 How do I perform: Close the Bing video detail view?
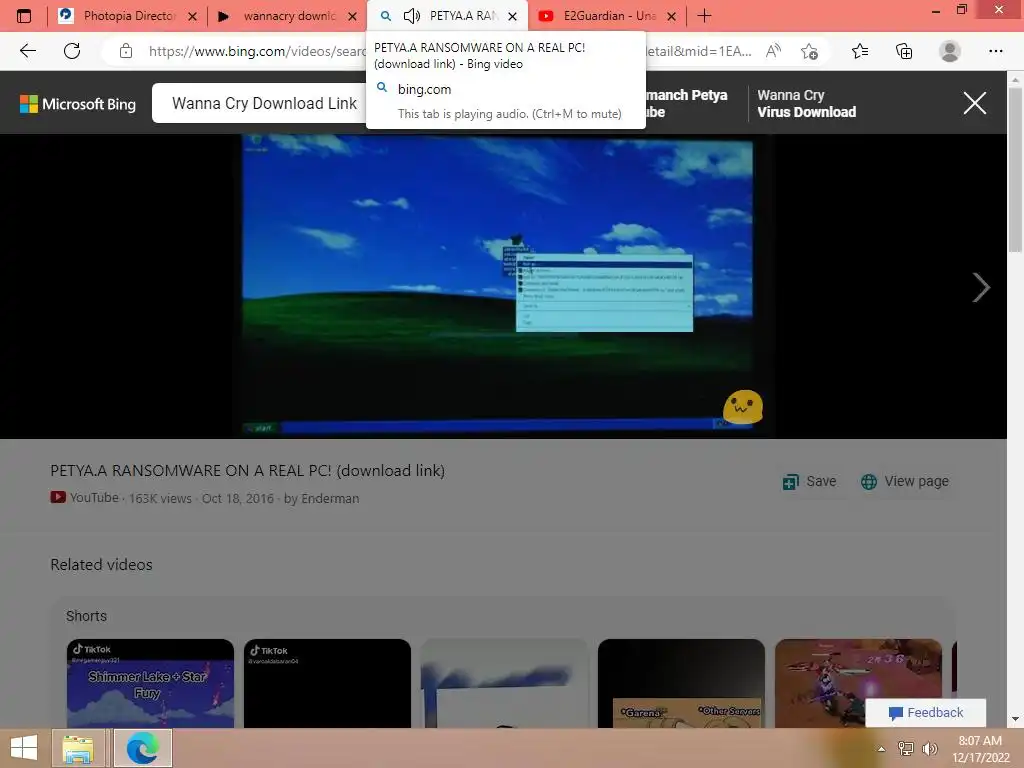(974, 103)
